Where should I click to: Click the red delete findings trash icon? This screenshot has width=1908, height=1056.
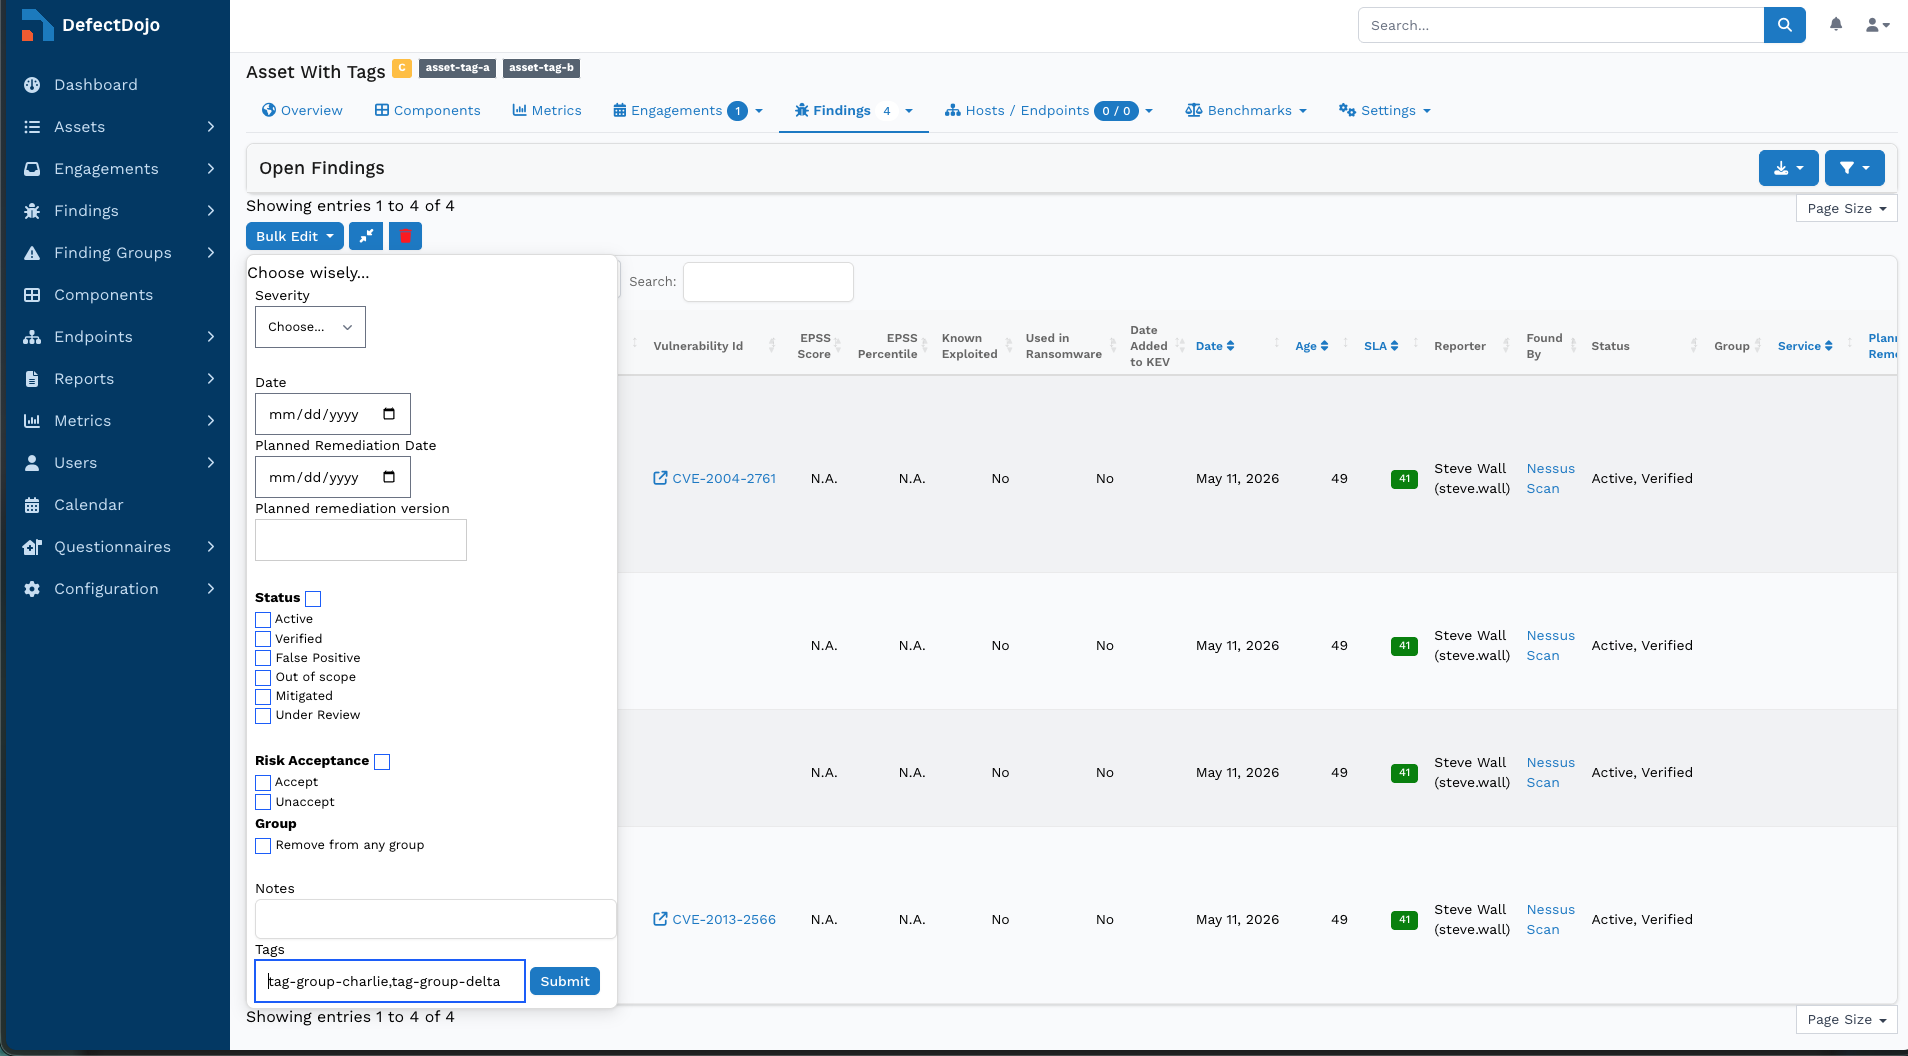(x=405, y=236)
